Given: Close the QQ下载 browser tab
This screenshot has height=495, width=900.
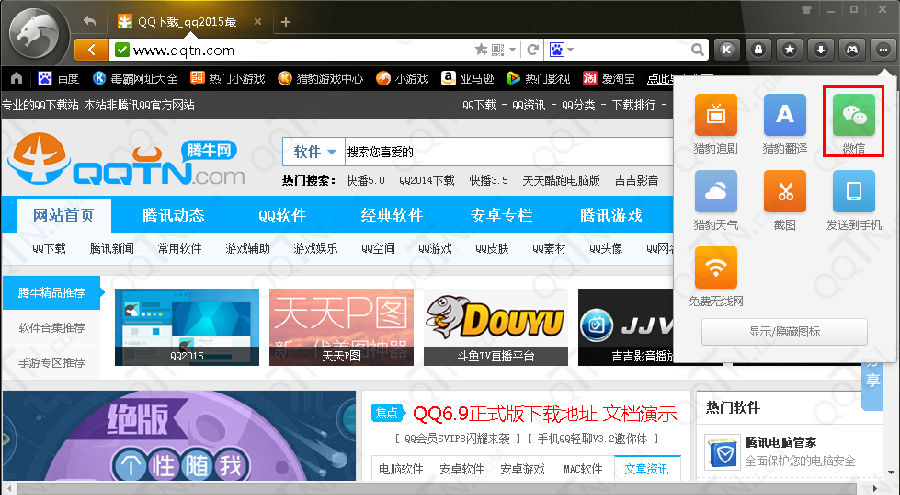Looking at the screenshot, I should [x=258, y=22].
